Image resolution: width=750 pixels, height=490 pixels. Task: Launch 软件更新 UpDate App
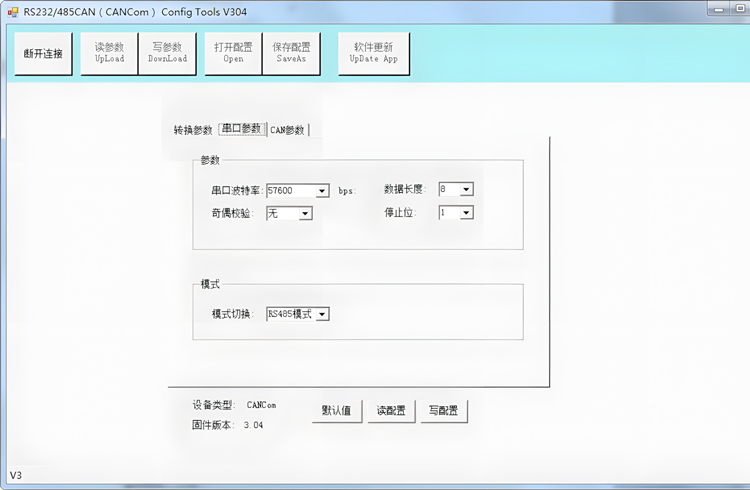tap(373, 53)
